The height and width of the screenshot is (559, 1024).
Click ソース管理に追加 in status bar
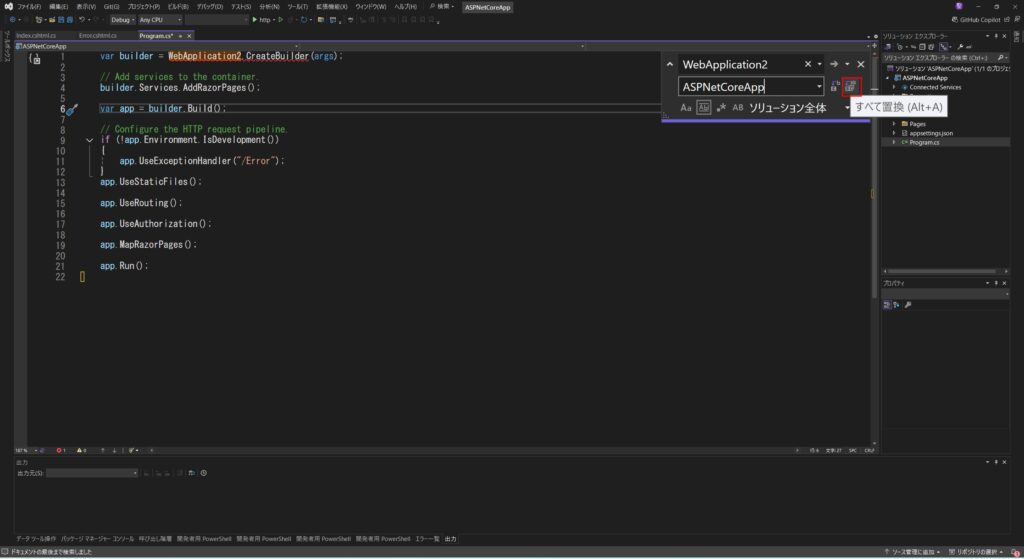point(912,552)
